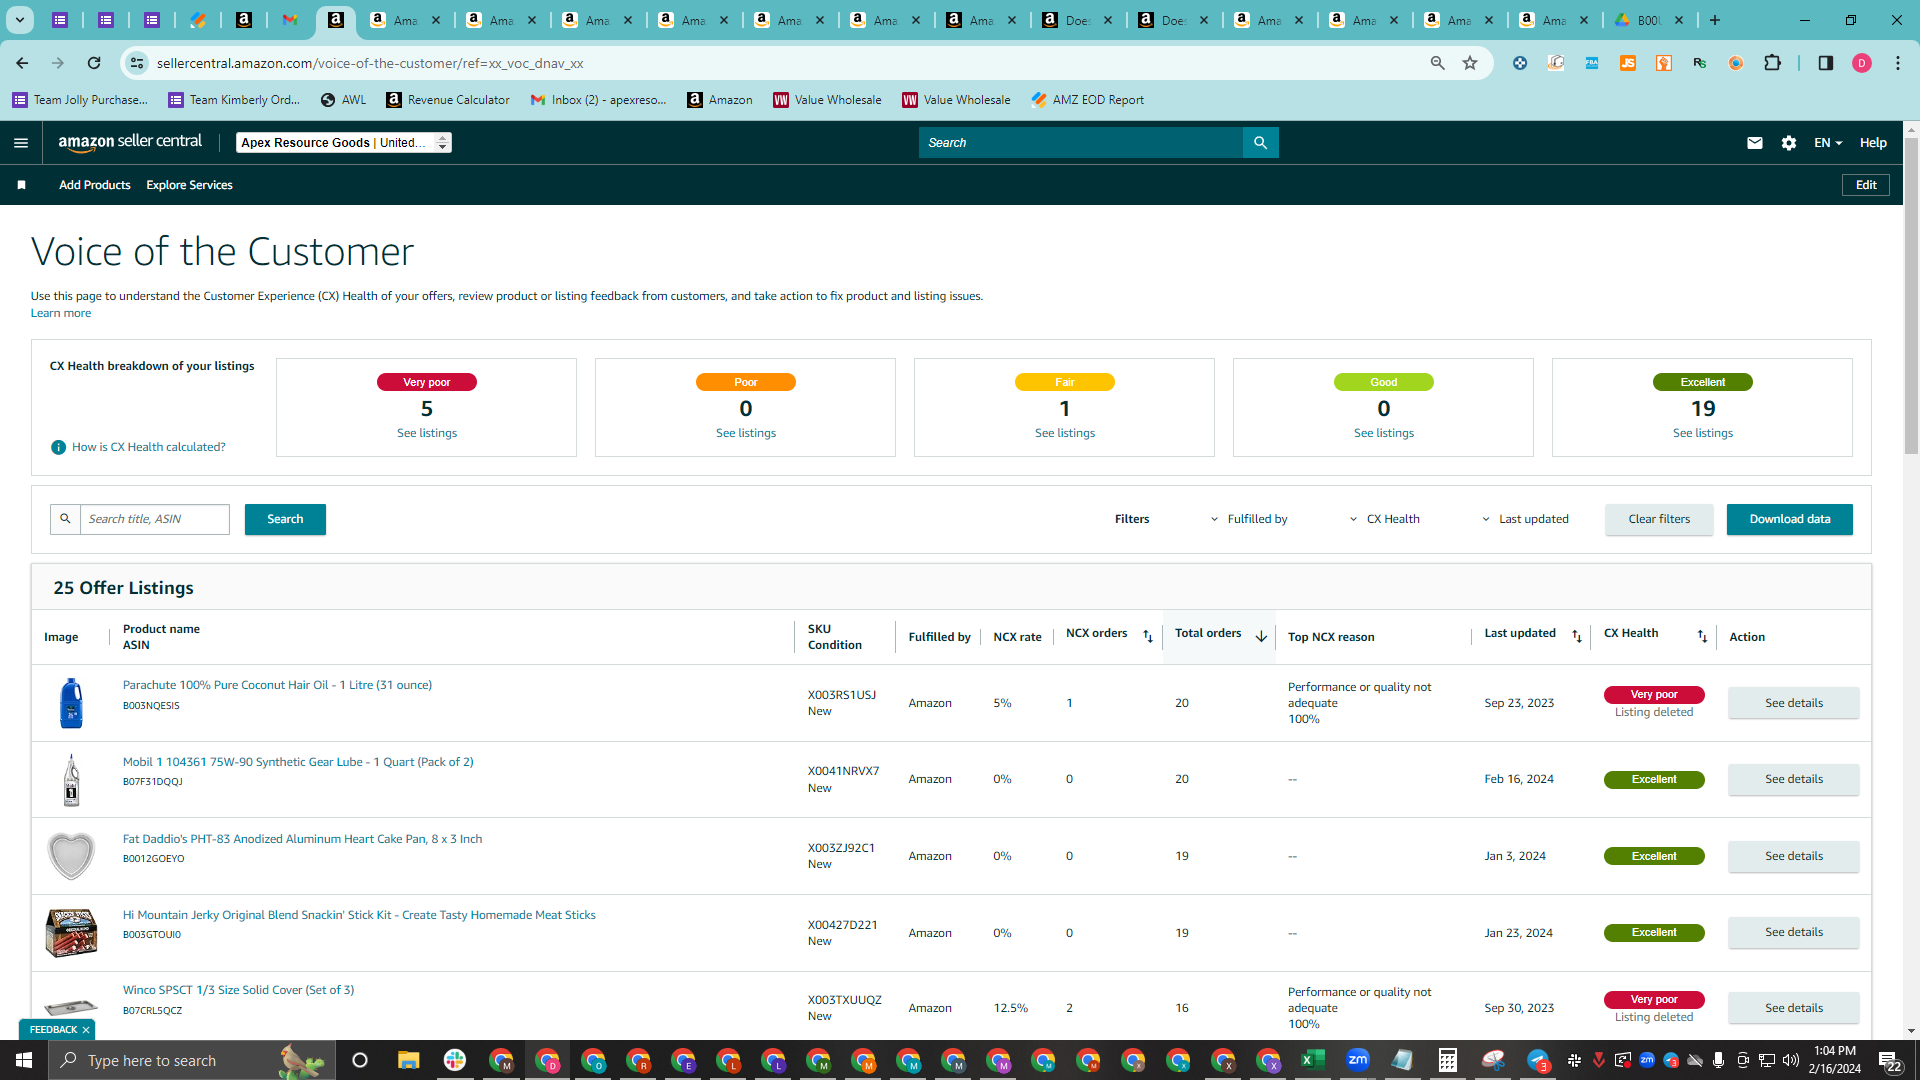This screenshot has width=1920, height=1080.
Task: Click the Amazon Seller Central logo
Action: (x=130, y=142)
